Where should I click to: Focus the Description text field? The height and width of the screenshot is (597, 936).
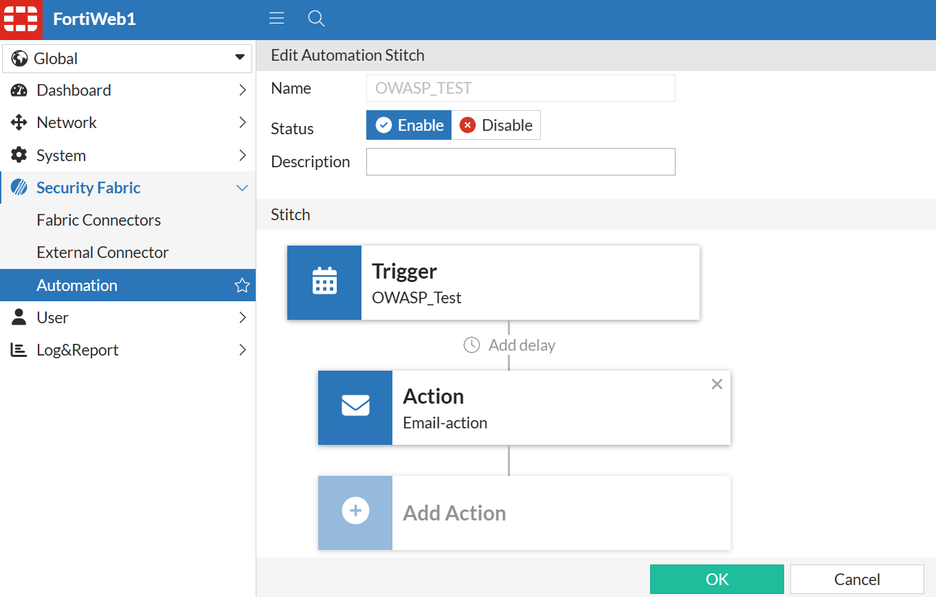coord(520,162)
